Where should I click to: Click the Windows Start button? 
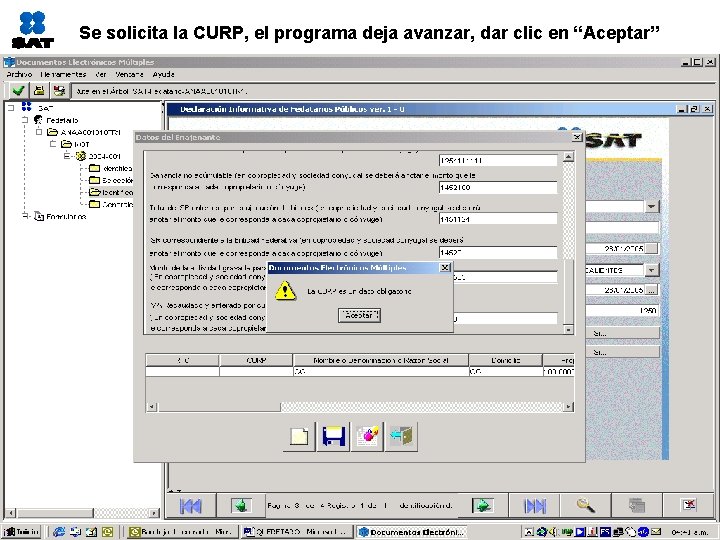coord(22,532)
